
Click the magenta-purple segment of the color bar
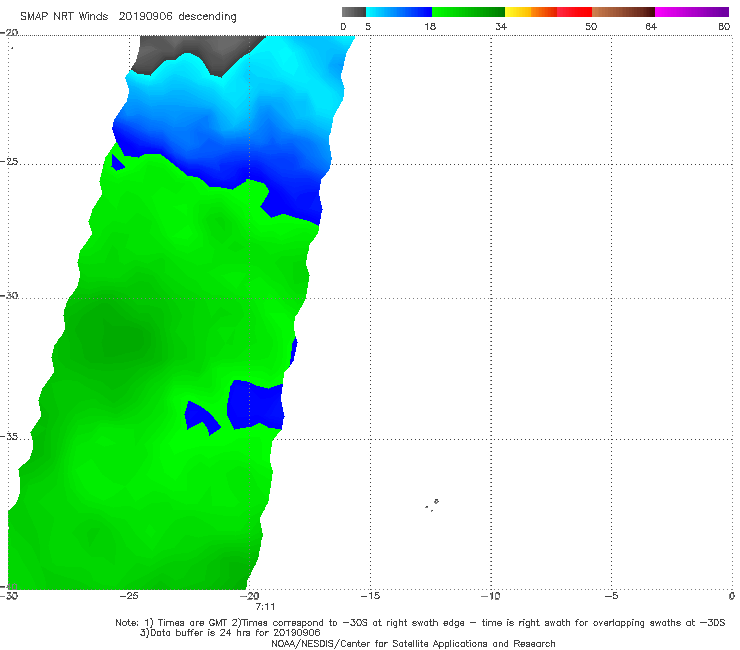point(692,12)
